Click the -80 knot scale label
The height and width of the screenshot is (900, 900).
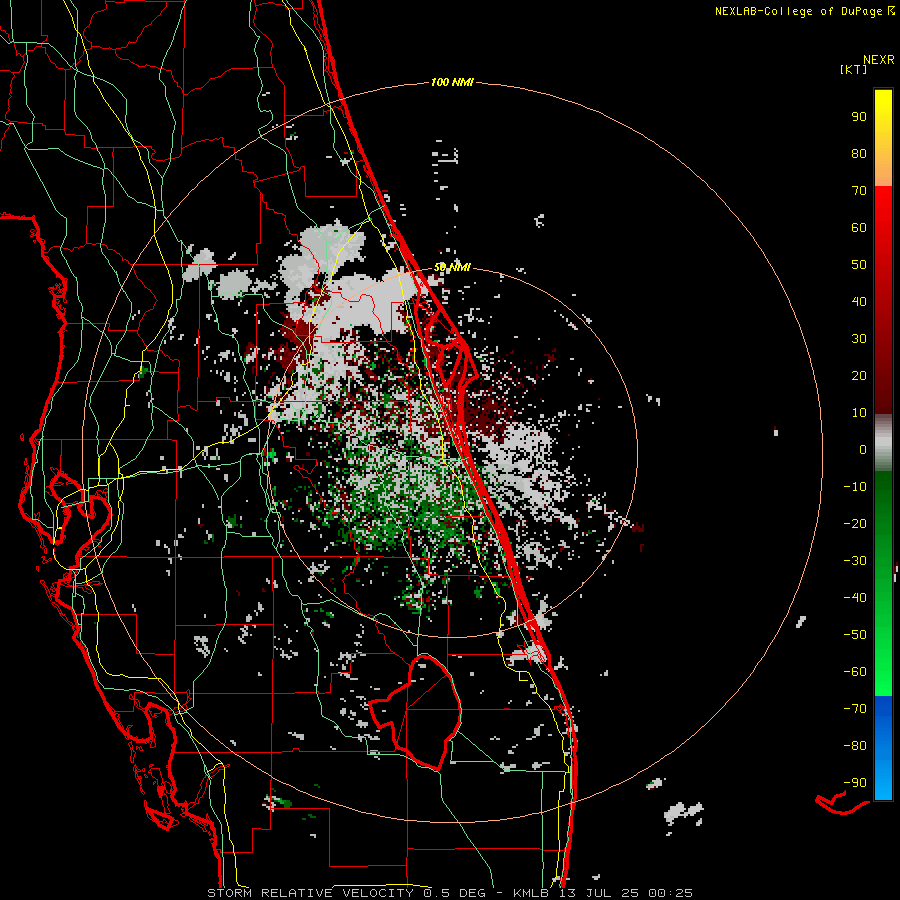(x=855, y=746)
